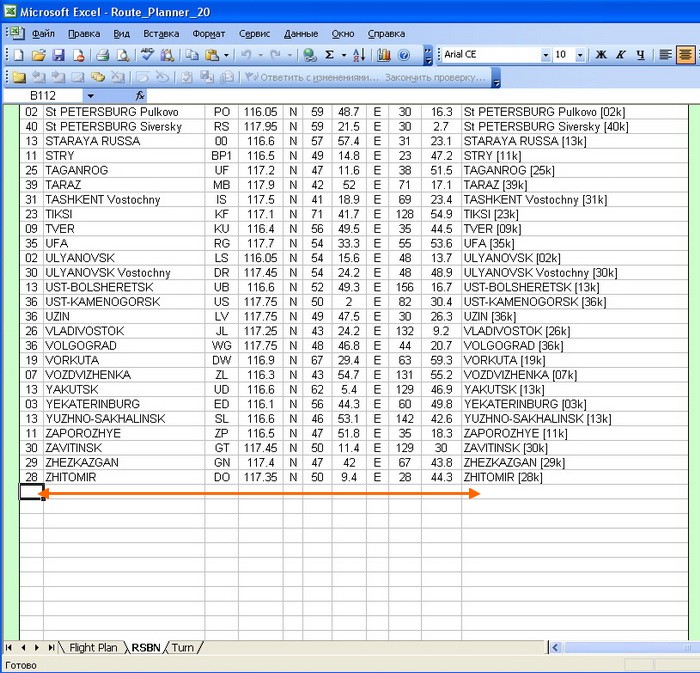Click the blue Help question mark icon
Screen dimensions: 700x673
[404, 55]
